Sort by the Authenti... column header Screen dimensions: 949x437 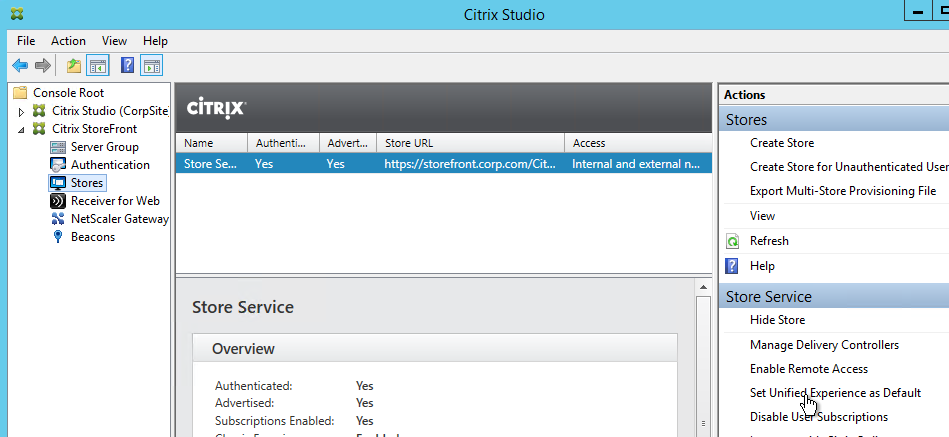283,143
